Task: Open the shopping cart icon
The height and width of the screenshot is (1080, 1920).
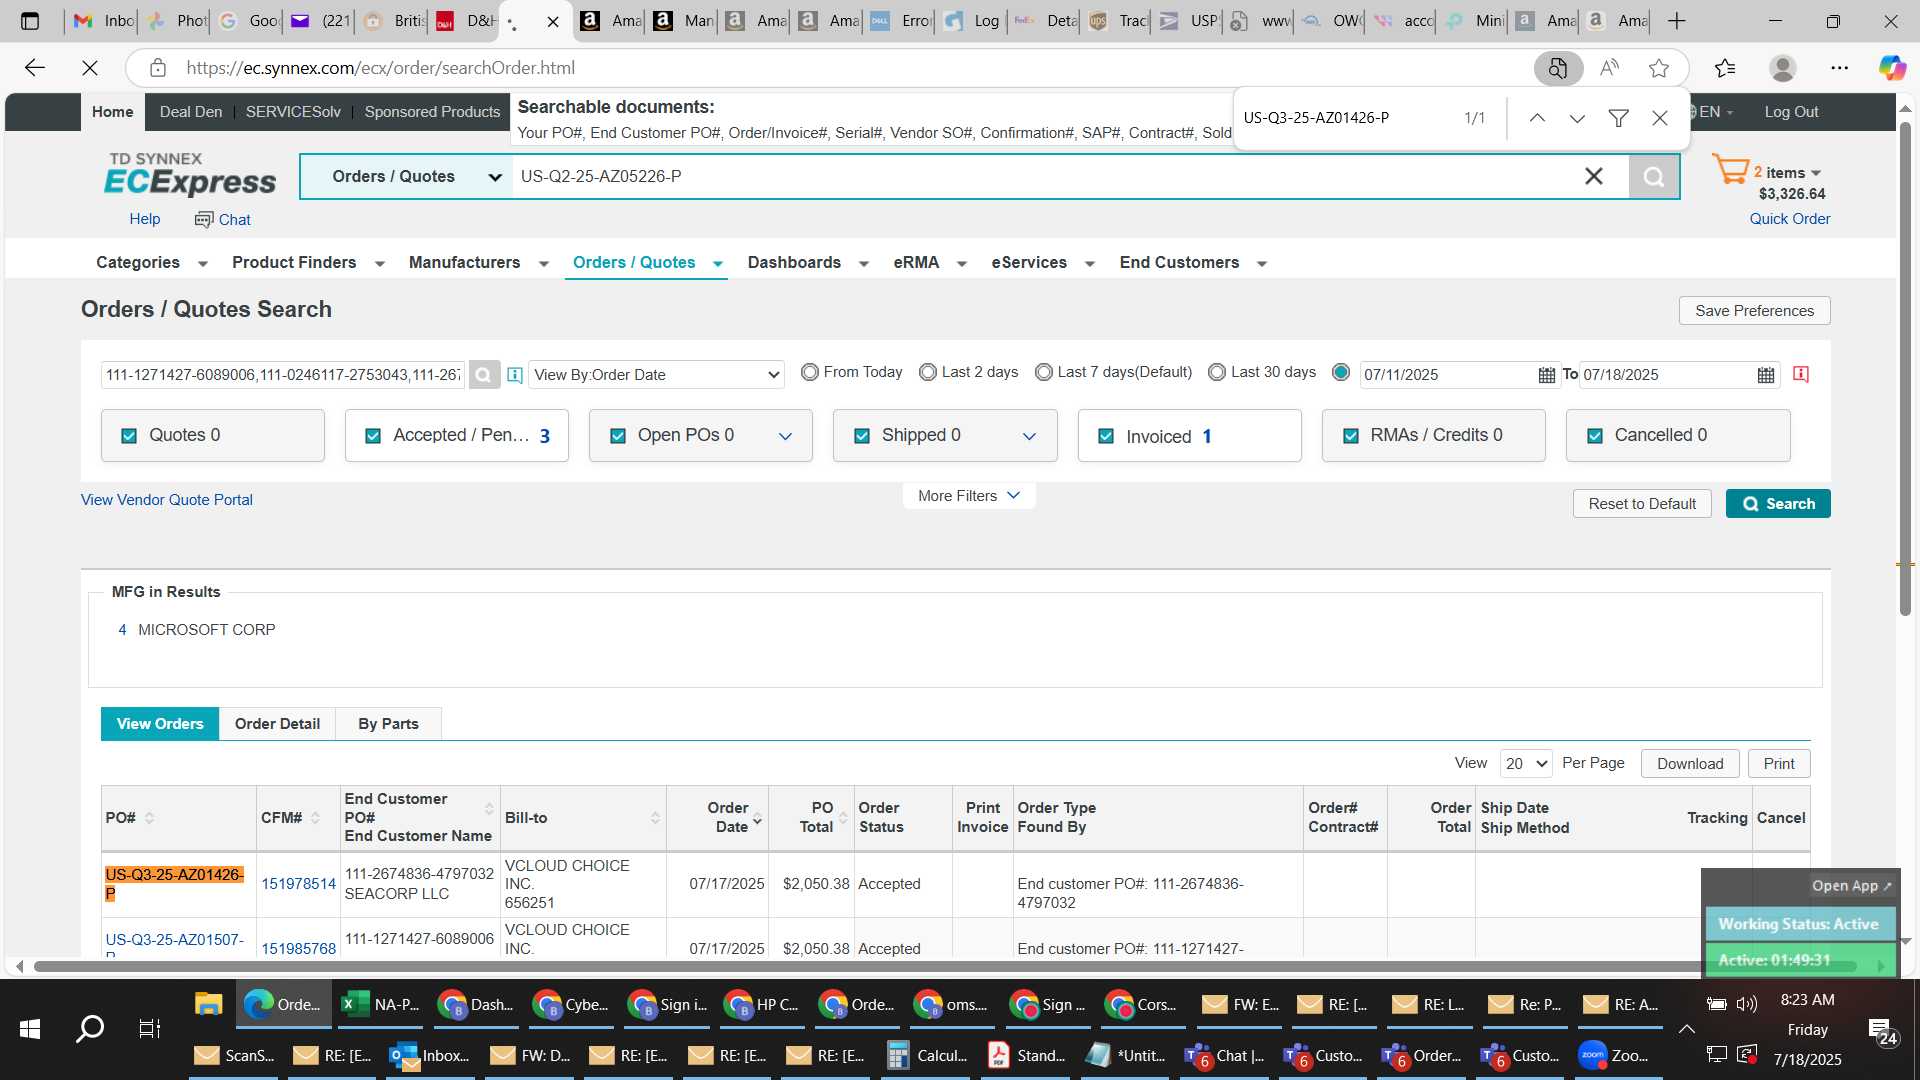Action: pyautogui.click(x=1730, y=170)
